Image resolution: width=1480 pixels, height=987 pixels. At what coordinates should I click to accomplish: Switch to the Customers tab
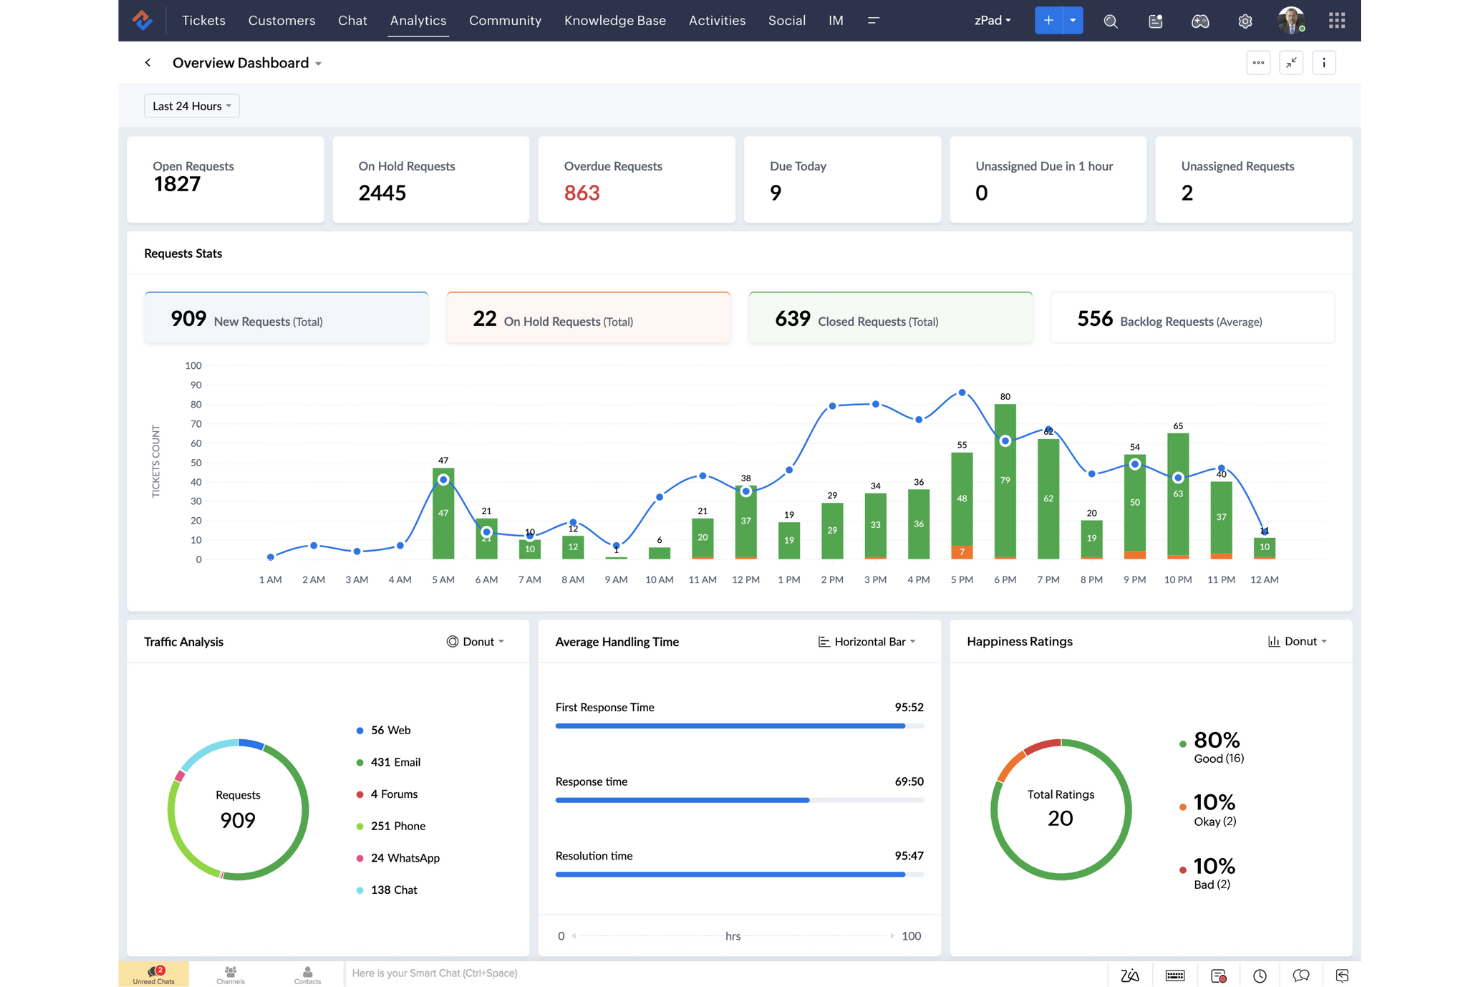tap(282, 20)
